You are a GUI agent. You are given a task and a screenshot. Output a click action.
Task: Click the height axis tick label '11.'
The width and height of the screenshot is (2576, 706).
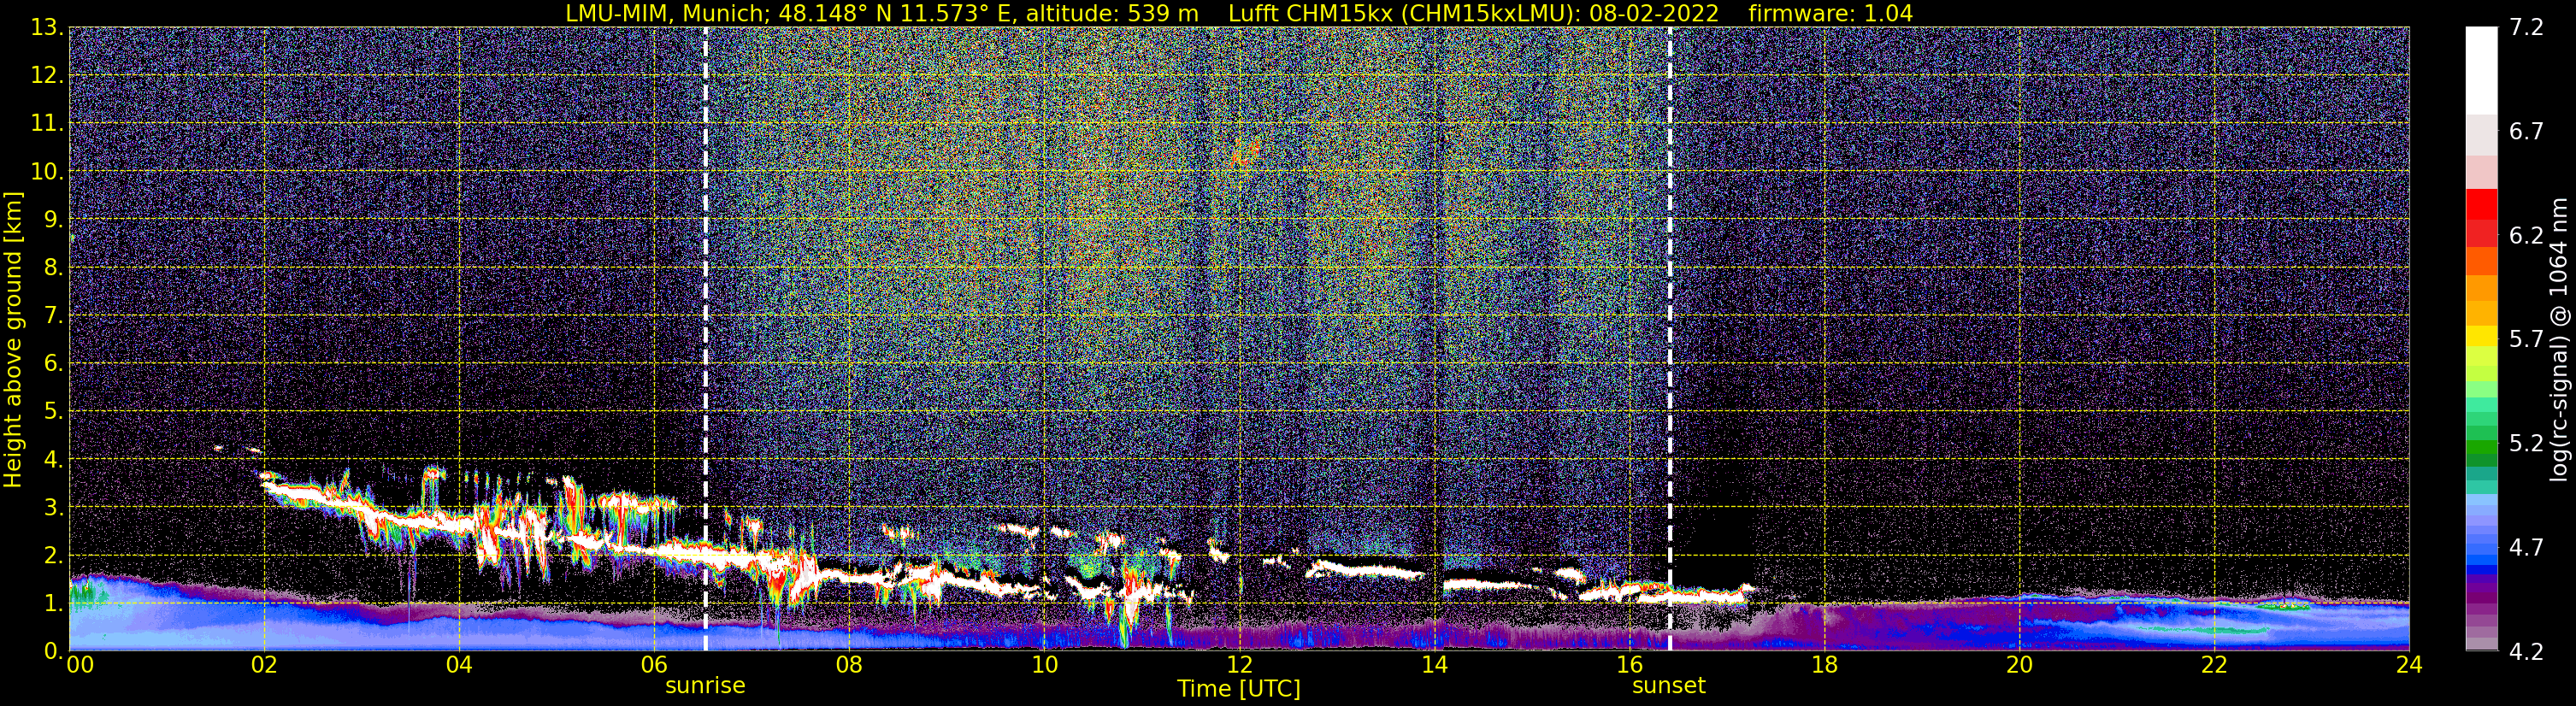tap(47, 124)
